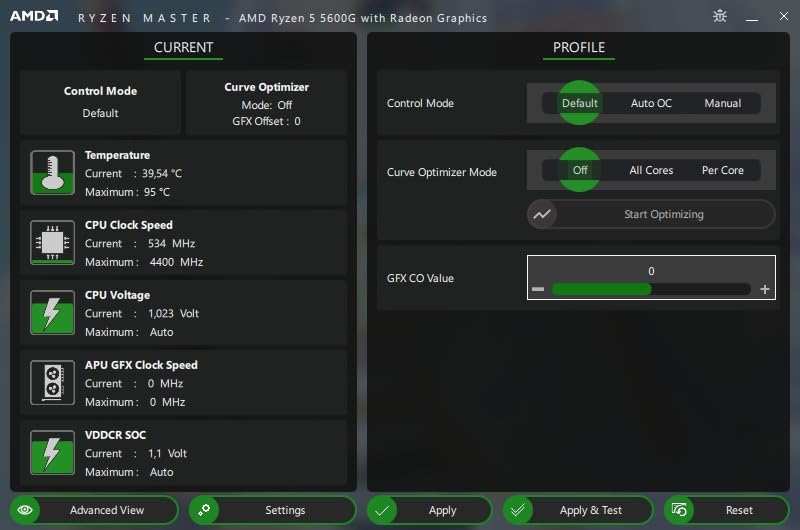Click Start Optimizing button
Viewport: 800px width, 530px height.
651,214
